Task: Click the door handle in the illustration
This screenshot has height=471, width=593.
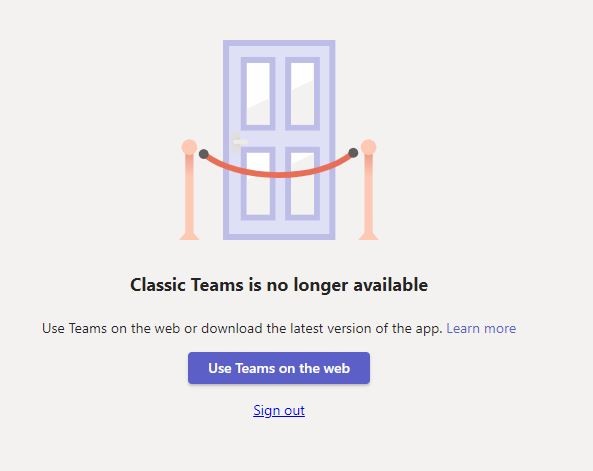Action: 239,142
